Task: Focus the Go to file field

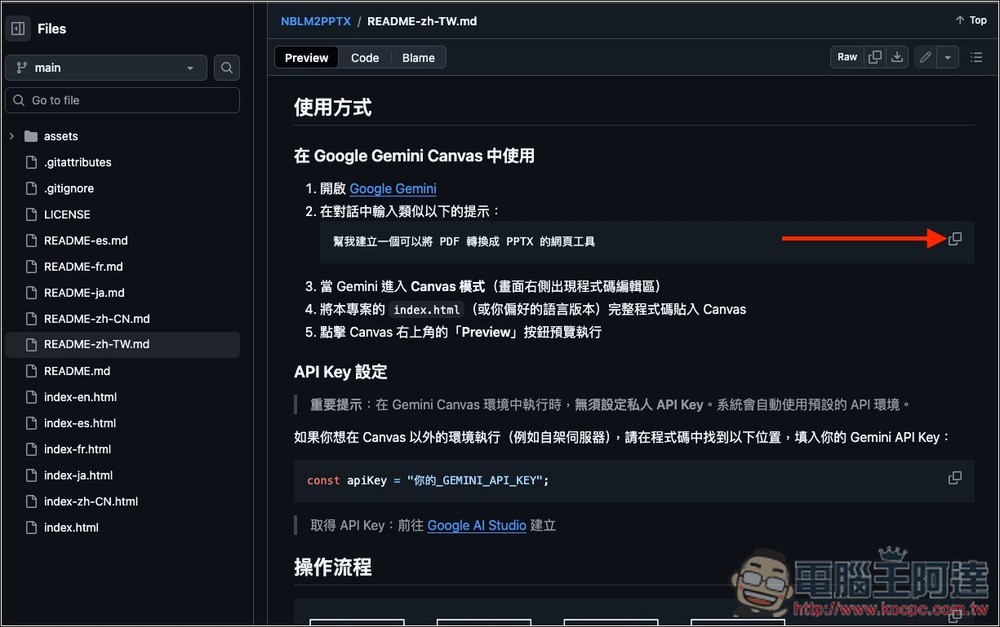Action: point(122,100)
